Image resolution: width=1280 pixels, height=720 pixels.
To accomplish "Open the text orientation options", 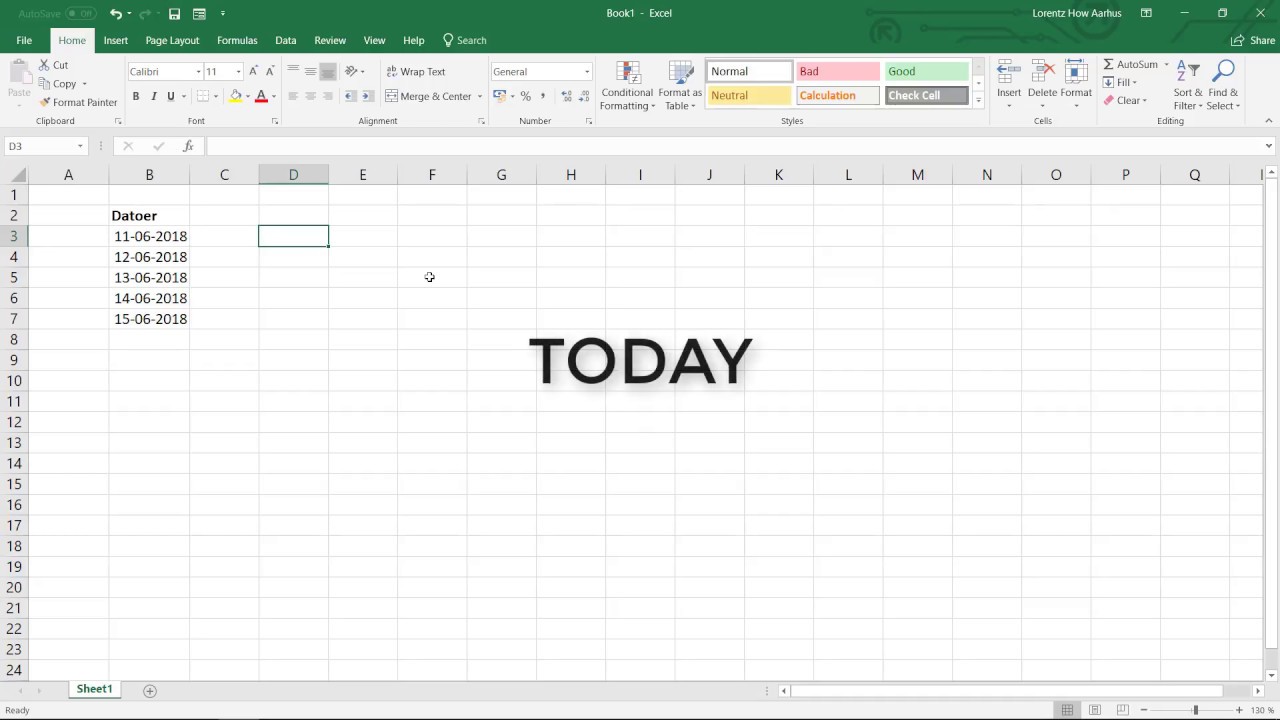I will [x=353, y=72].
